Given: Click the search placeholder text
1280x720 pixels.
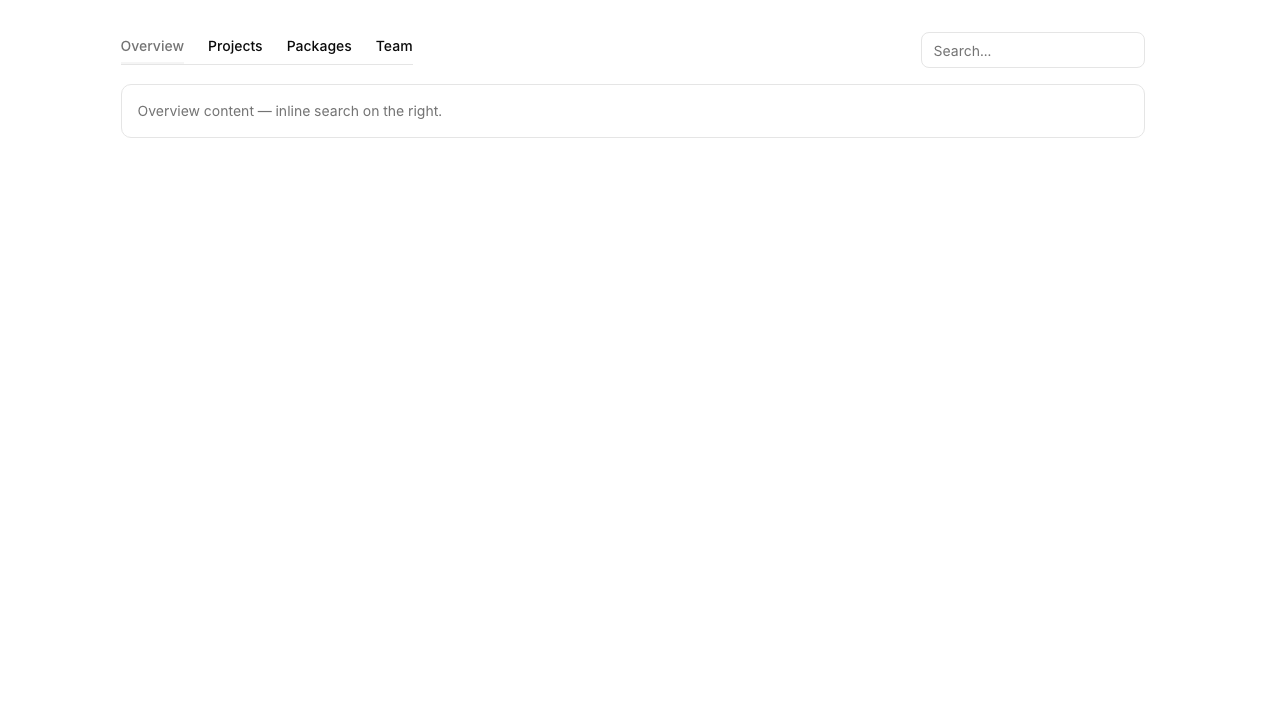Looking at the screenshot, I should pyautogui.click(x=962, y=50).
